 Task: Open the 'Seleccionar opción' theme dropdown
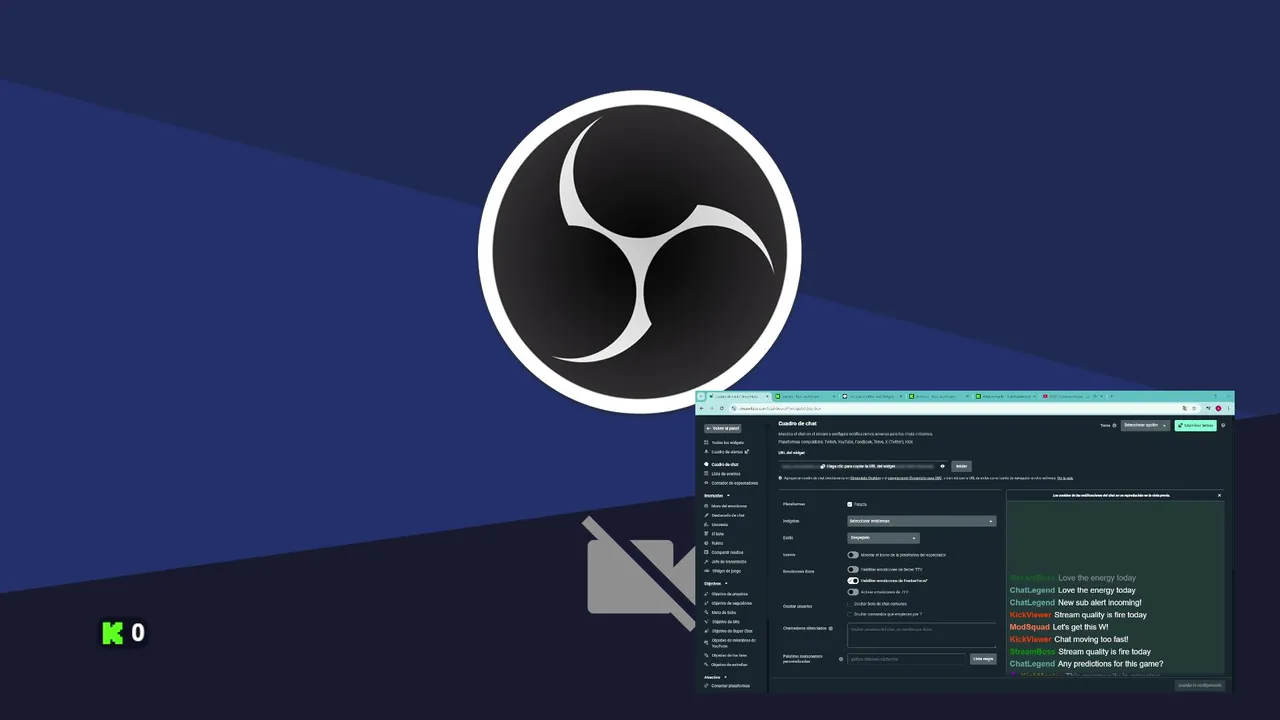pos(1145,425)
